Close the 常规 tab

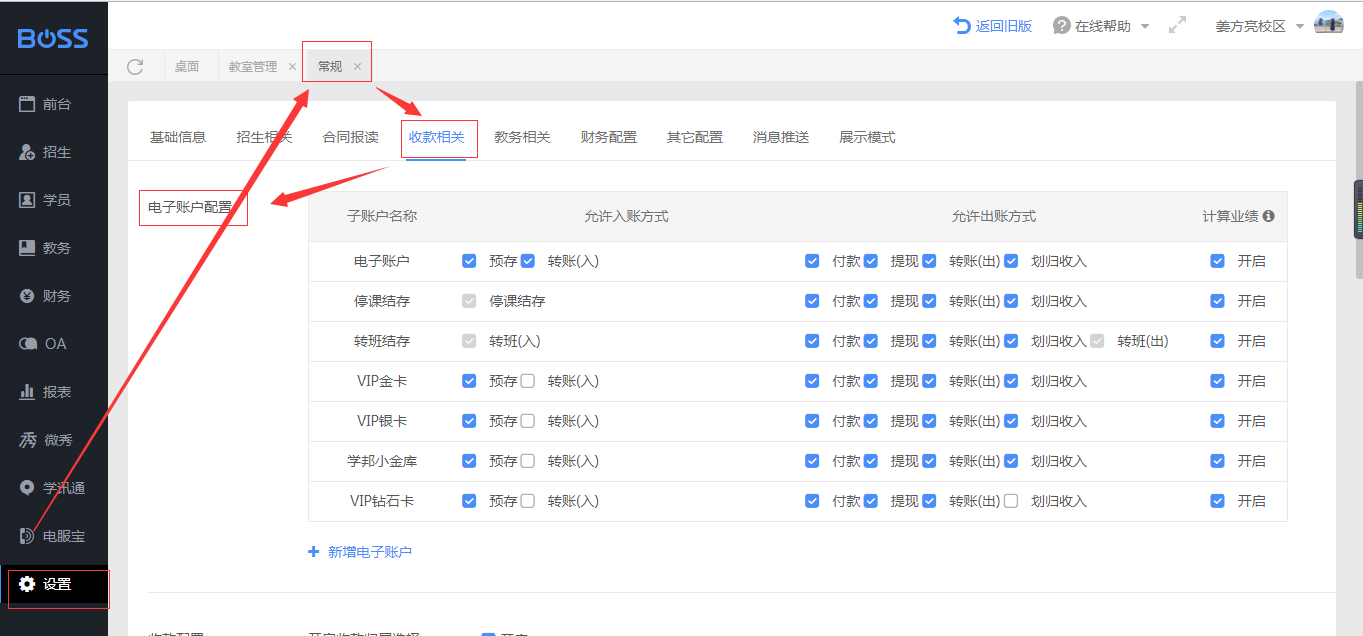coord(357,67)
